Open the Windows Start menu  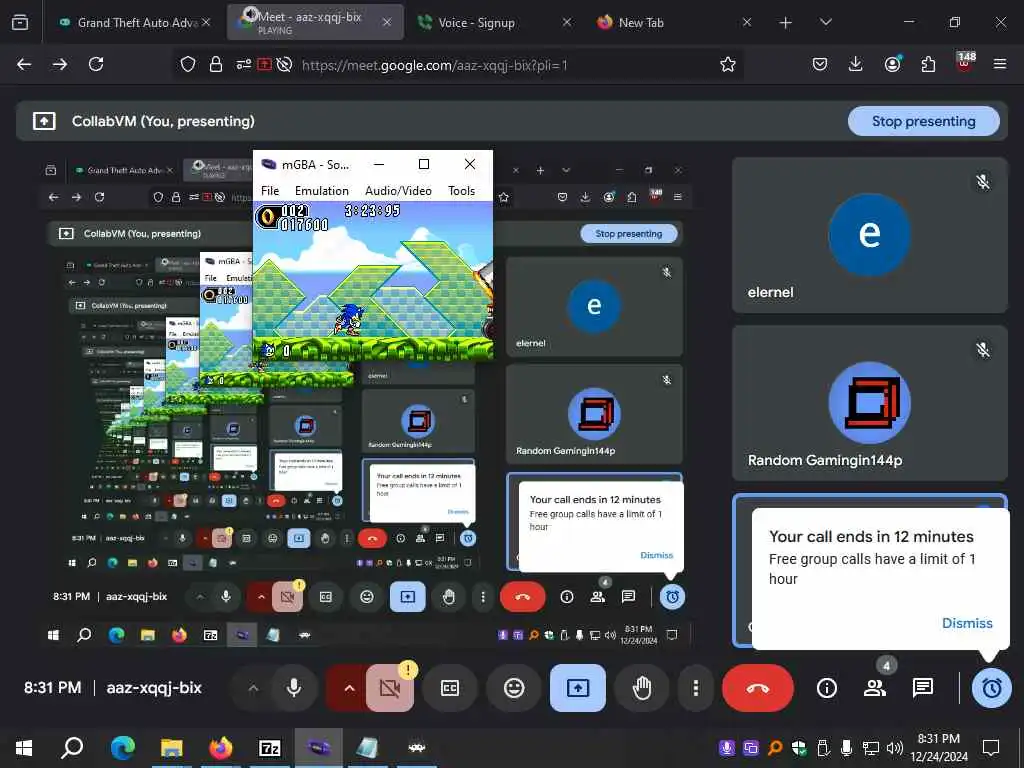tap(24, 747)
